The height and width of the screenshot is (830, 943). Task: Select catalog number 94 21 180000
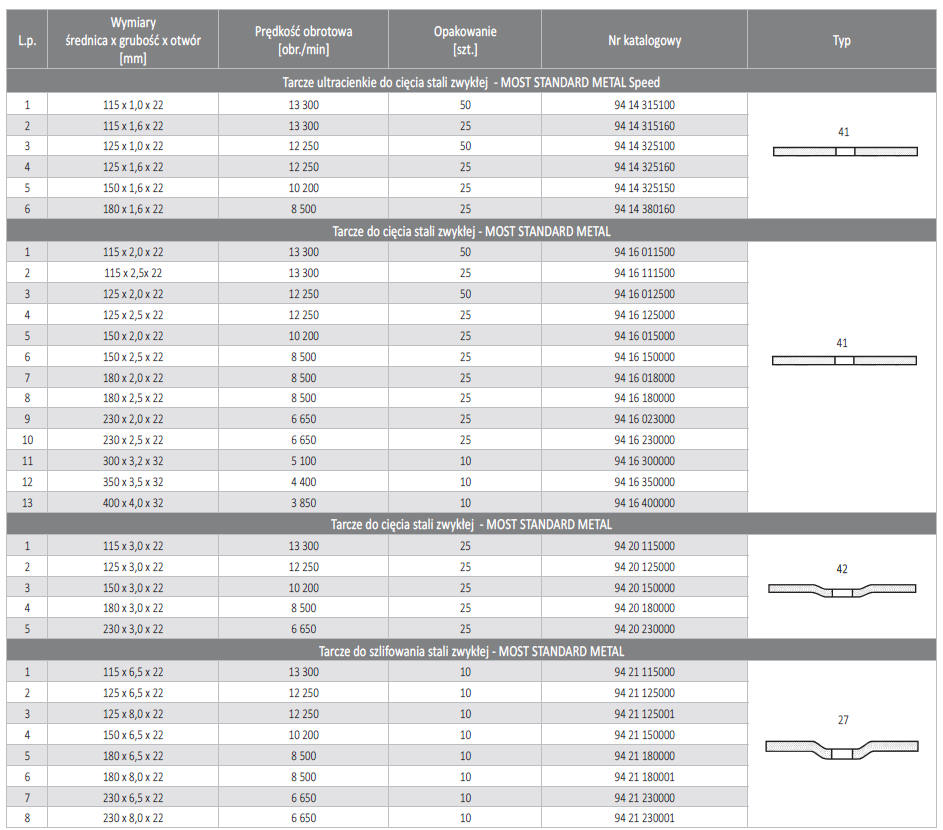[644, 755]
